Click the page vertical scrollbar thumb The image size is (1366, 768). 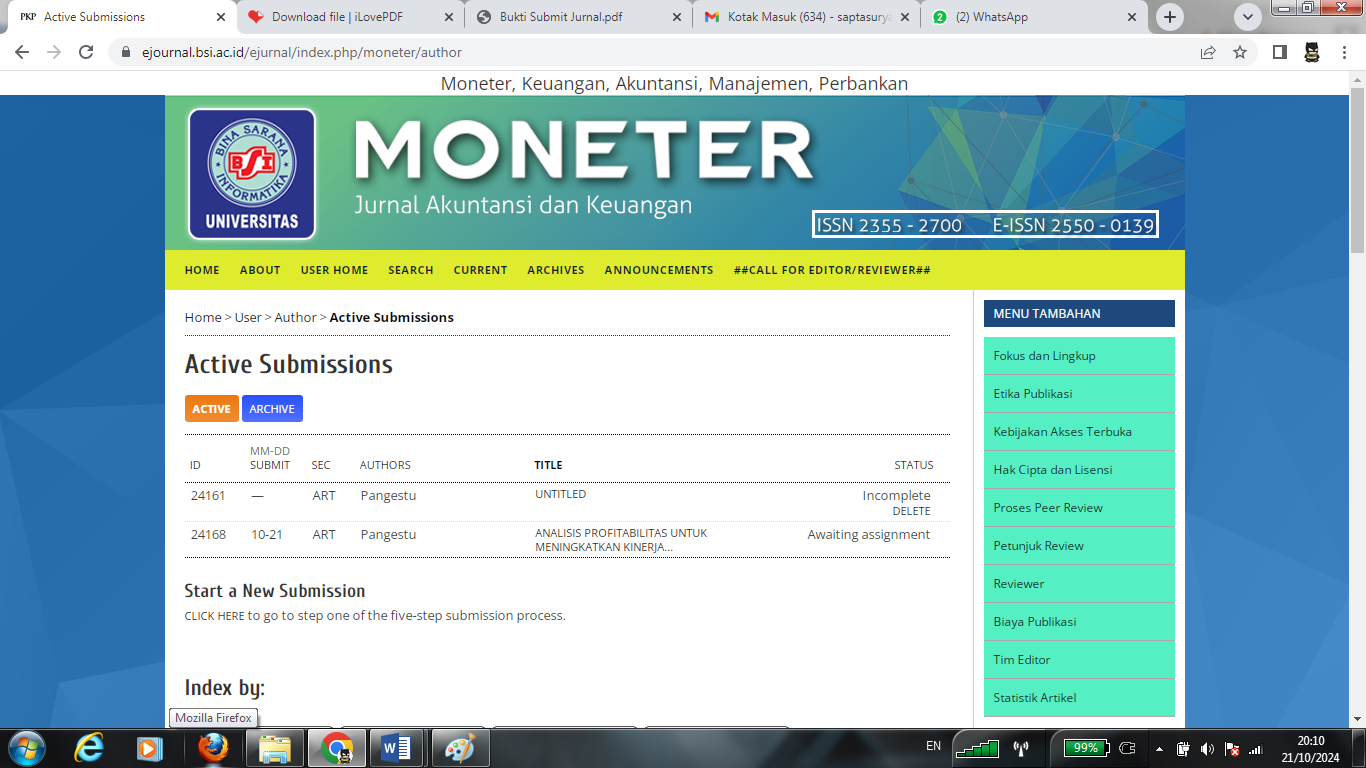(x=1357, y=170)
